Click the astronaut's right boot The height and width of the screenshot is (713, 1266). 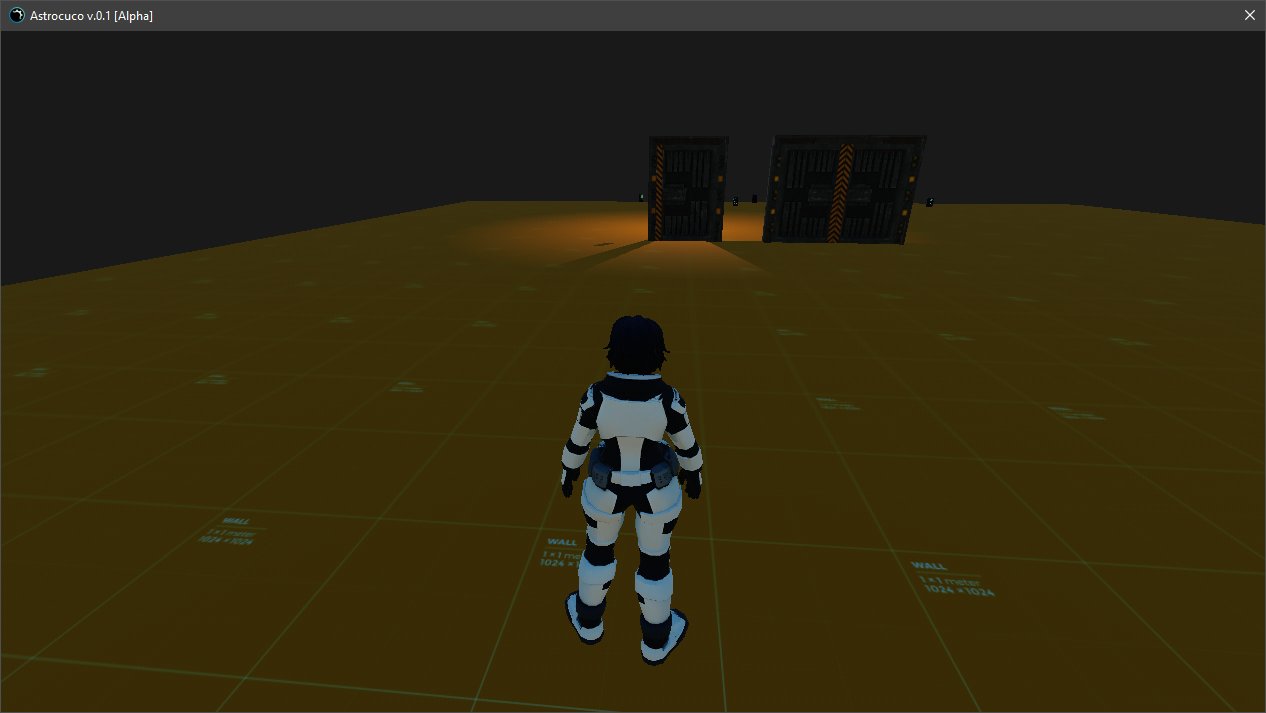662,634
